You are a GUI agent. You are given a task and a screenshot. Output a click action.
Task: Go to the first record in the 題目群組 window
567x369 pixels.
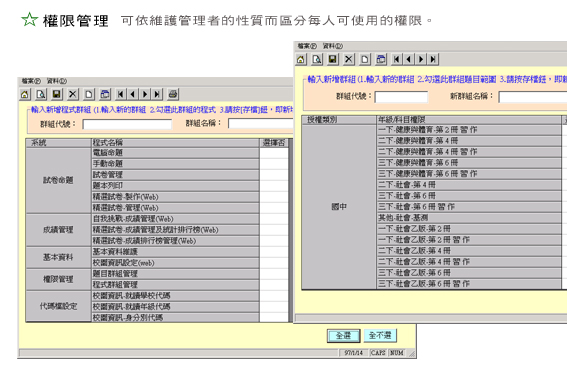pyautogui.click(x=397, y=59)
